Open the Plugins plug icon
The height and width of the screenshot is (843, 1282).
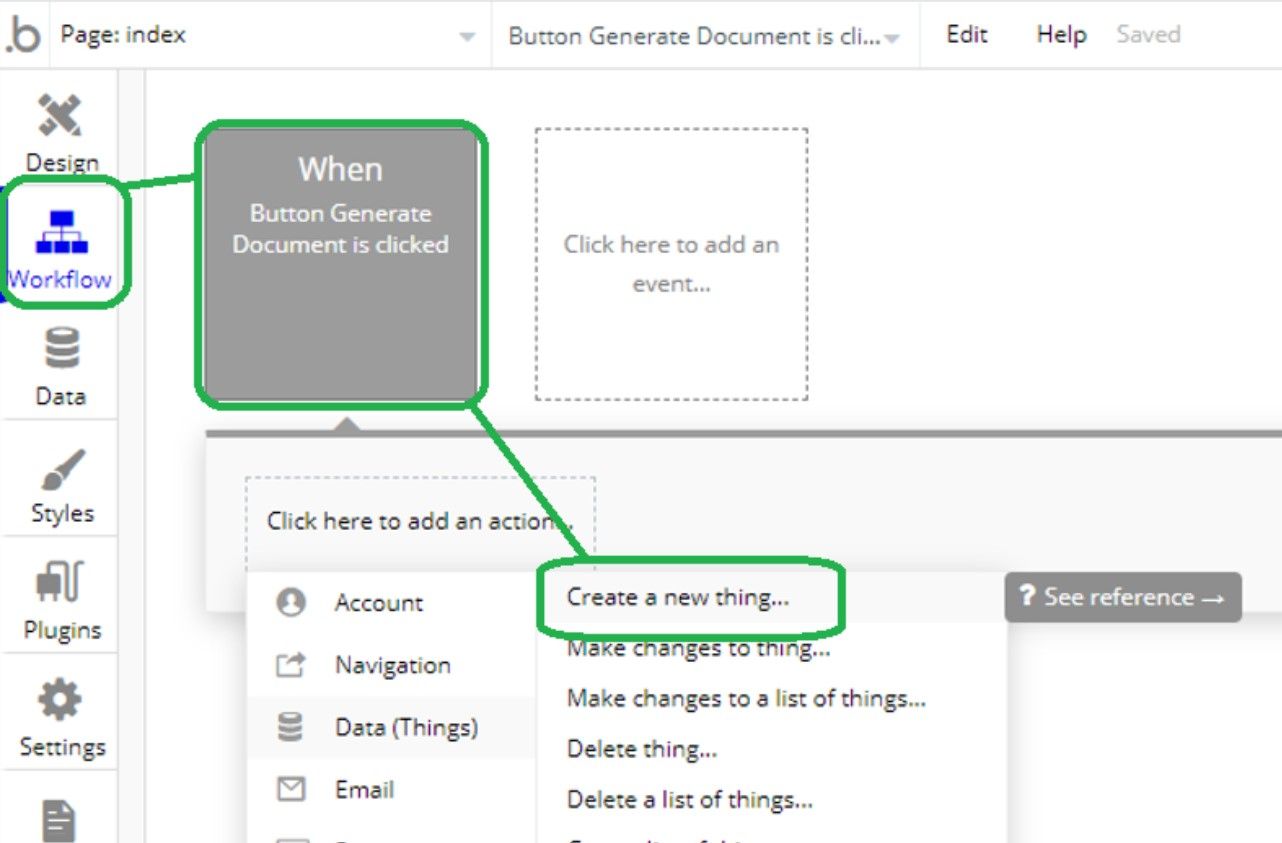61,584
